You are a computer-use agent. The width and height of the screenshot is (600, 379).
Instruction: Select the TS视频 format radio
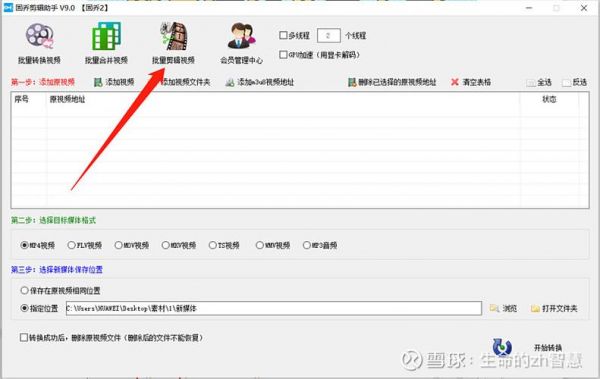212,245
